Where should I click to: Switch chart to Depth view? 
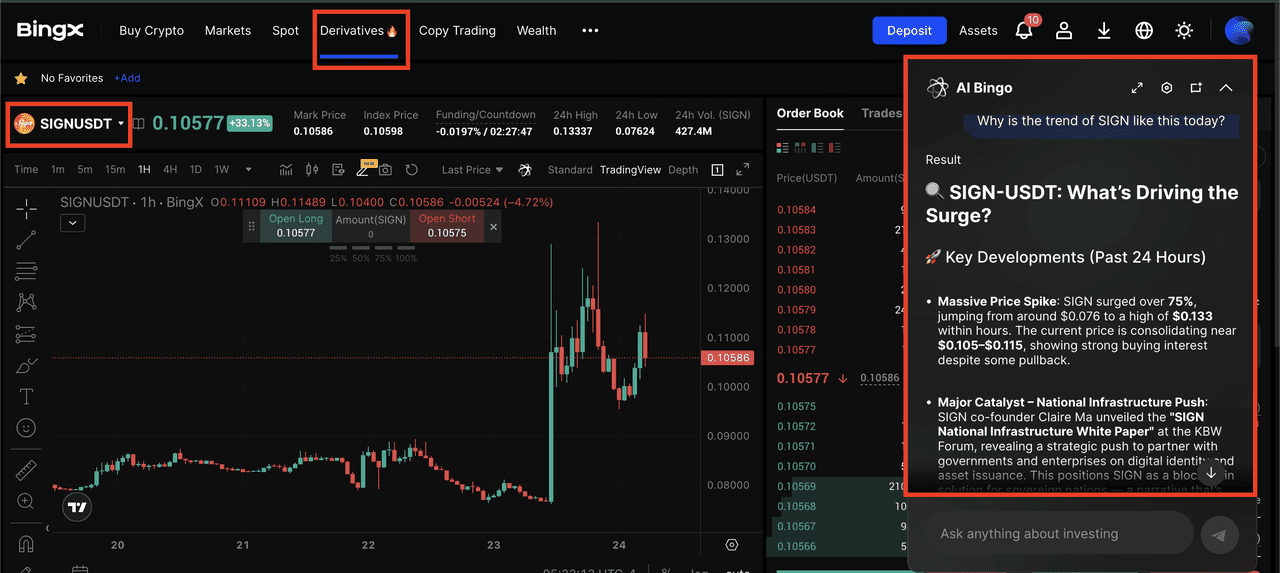683,170
